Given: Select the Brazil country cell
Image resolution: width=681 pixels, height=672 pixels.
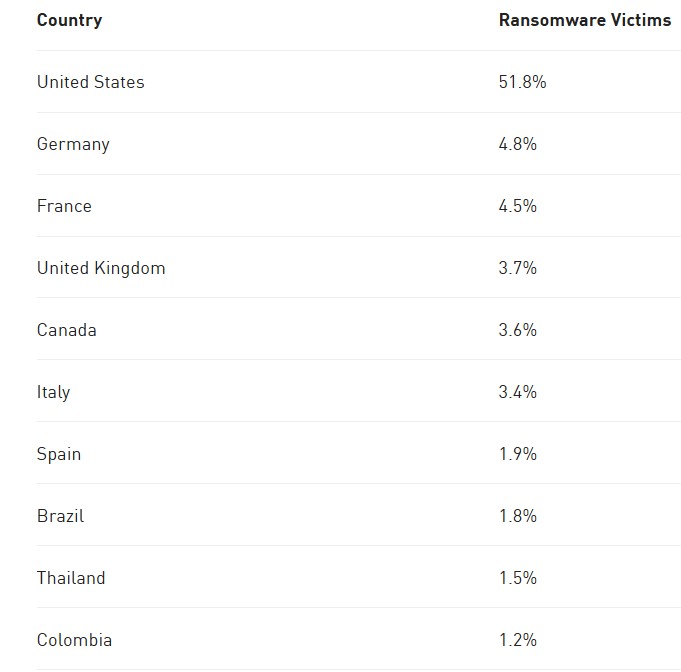Looking at the screenshot, I should coord(60,516).
